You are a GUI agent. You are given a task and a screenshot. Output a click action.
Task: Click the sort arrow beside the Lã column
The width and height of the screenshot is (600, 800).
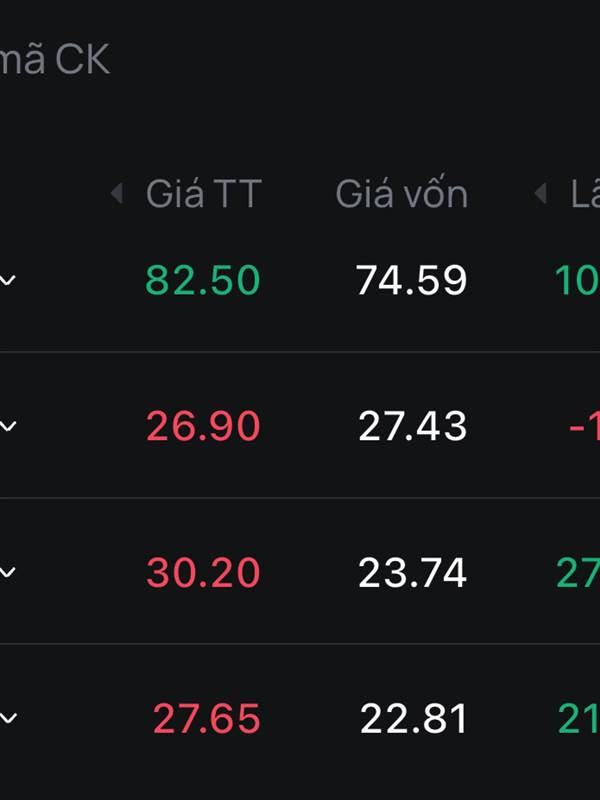(x=541, y=193)
